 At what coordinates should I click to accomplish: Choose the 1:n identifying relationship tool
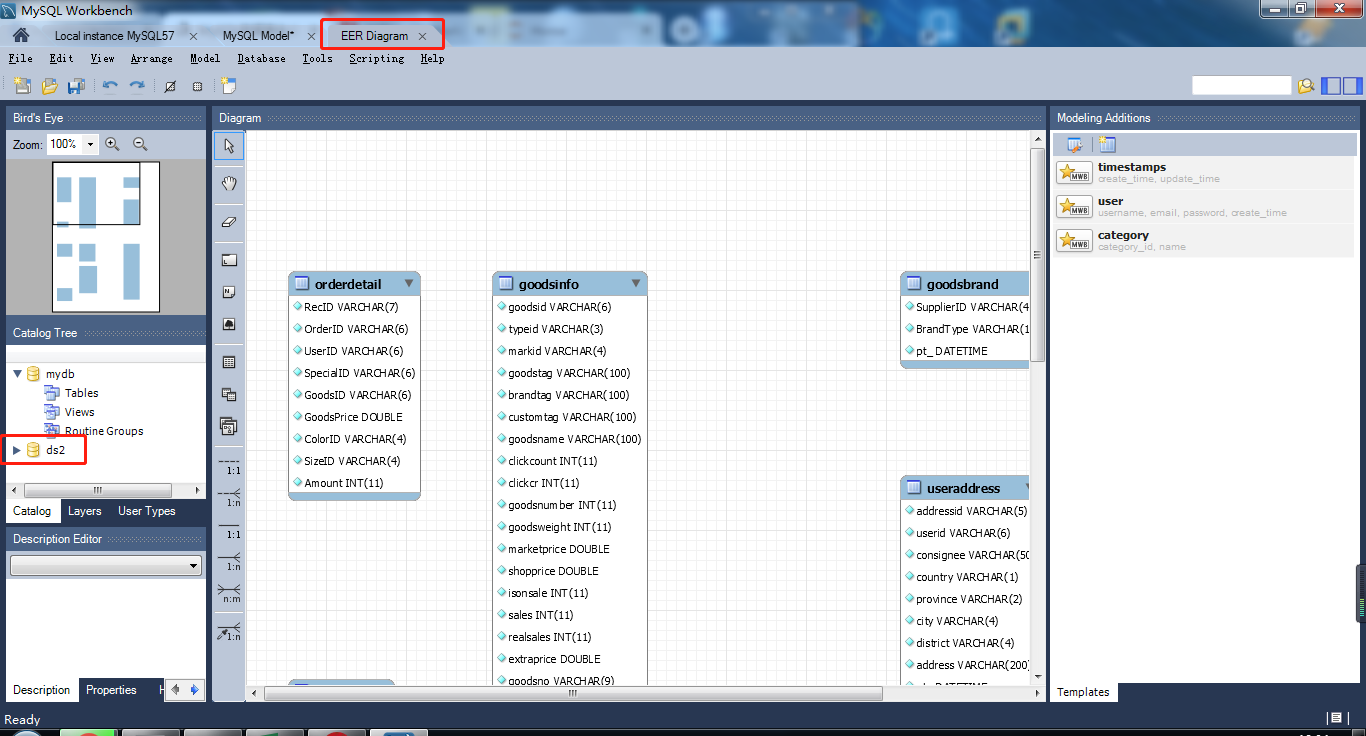(x=229, y=561)
